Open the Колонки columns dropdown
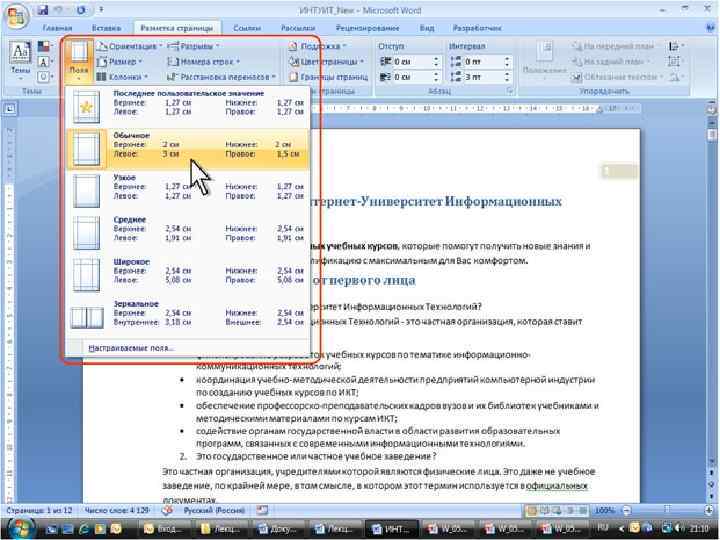Image resolution: width=720 pixels, height=540 pixels. (x=123, y=77)
